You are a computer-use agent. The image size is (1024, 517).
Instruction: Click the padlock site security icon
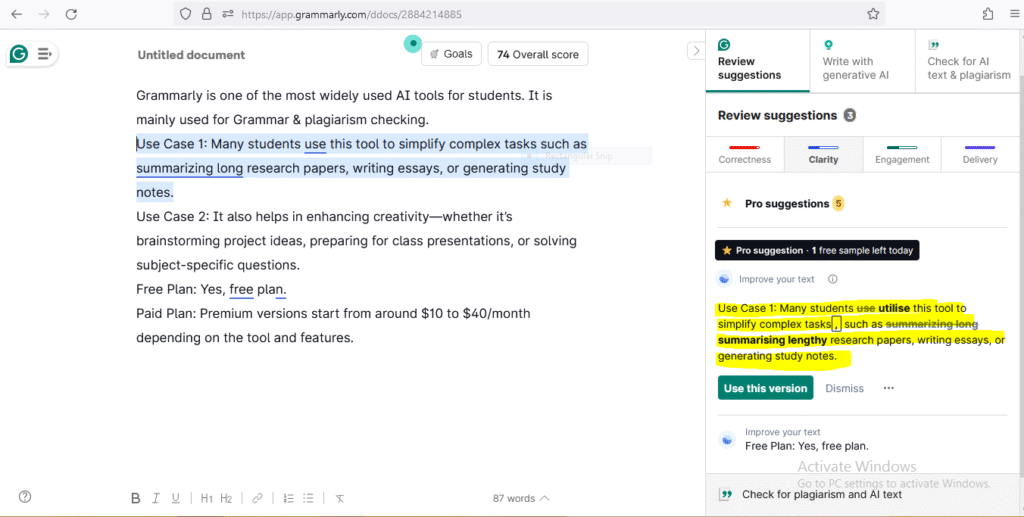click(206, 14)
